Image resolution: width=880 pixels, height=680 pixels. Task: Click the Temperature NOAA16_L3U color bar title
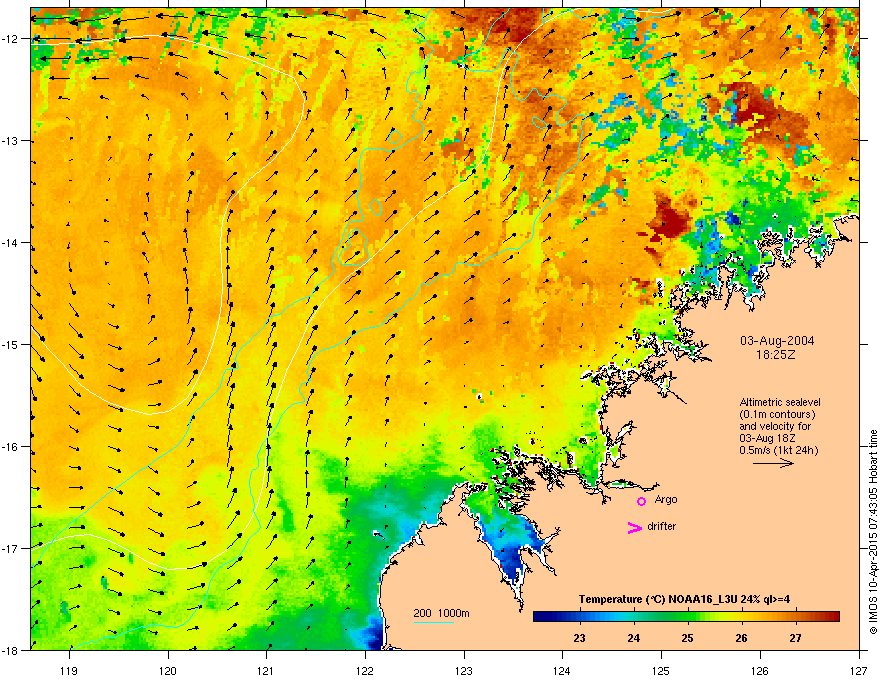tap(684, 599)
